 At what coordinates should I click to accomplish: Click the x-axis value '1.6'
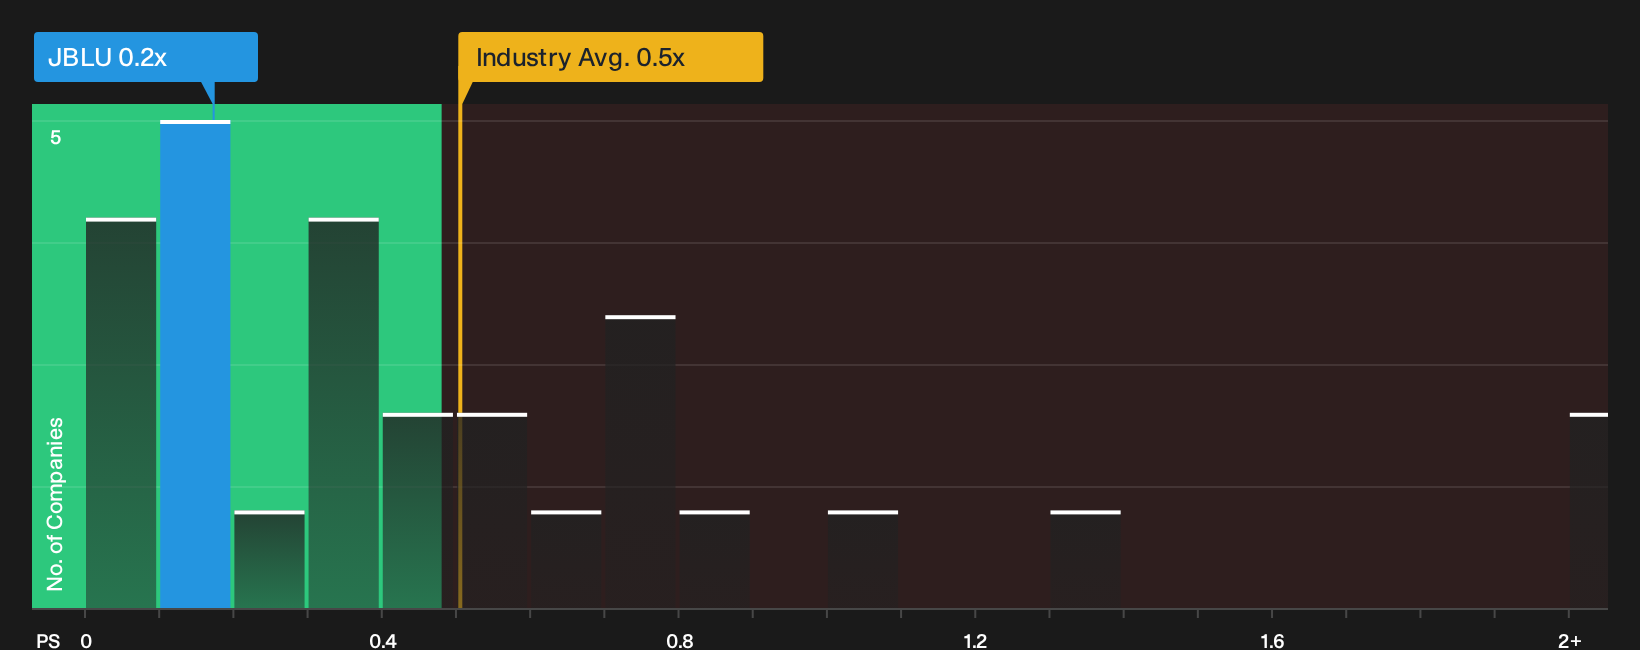pos(1272,640)
